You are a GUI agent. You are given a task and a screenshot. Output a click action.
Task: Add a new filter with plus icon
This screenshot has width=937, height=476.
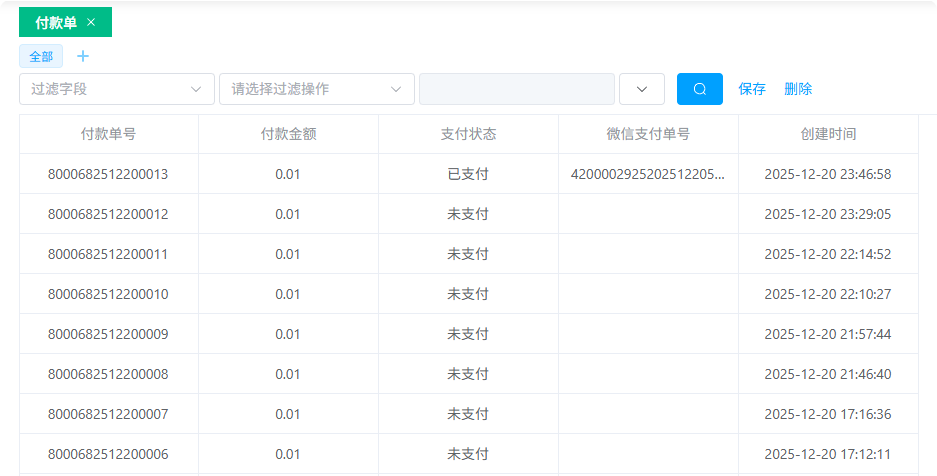(83, 56)
